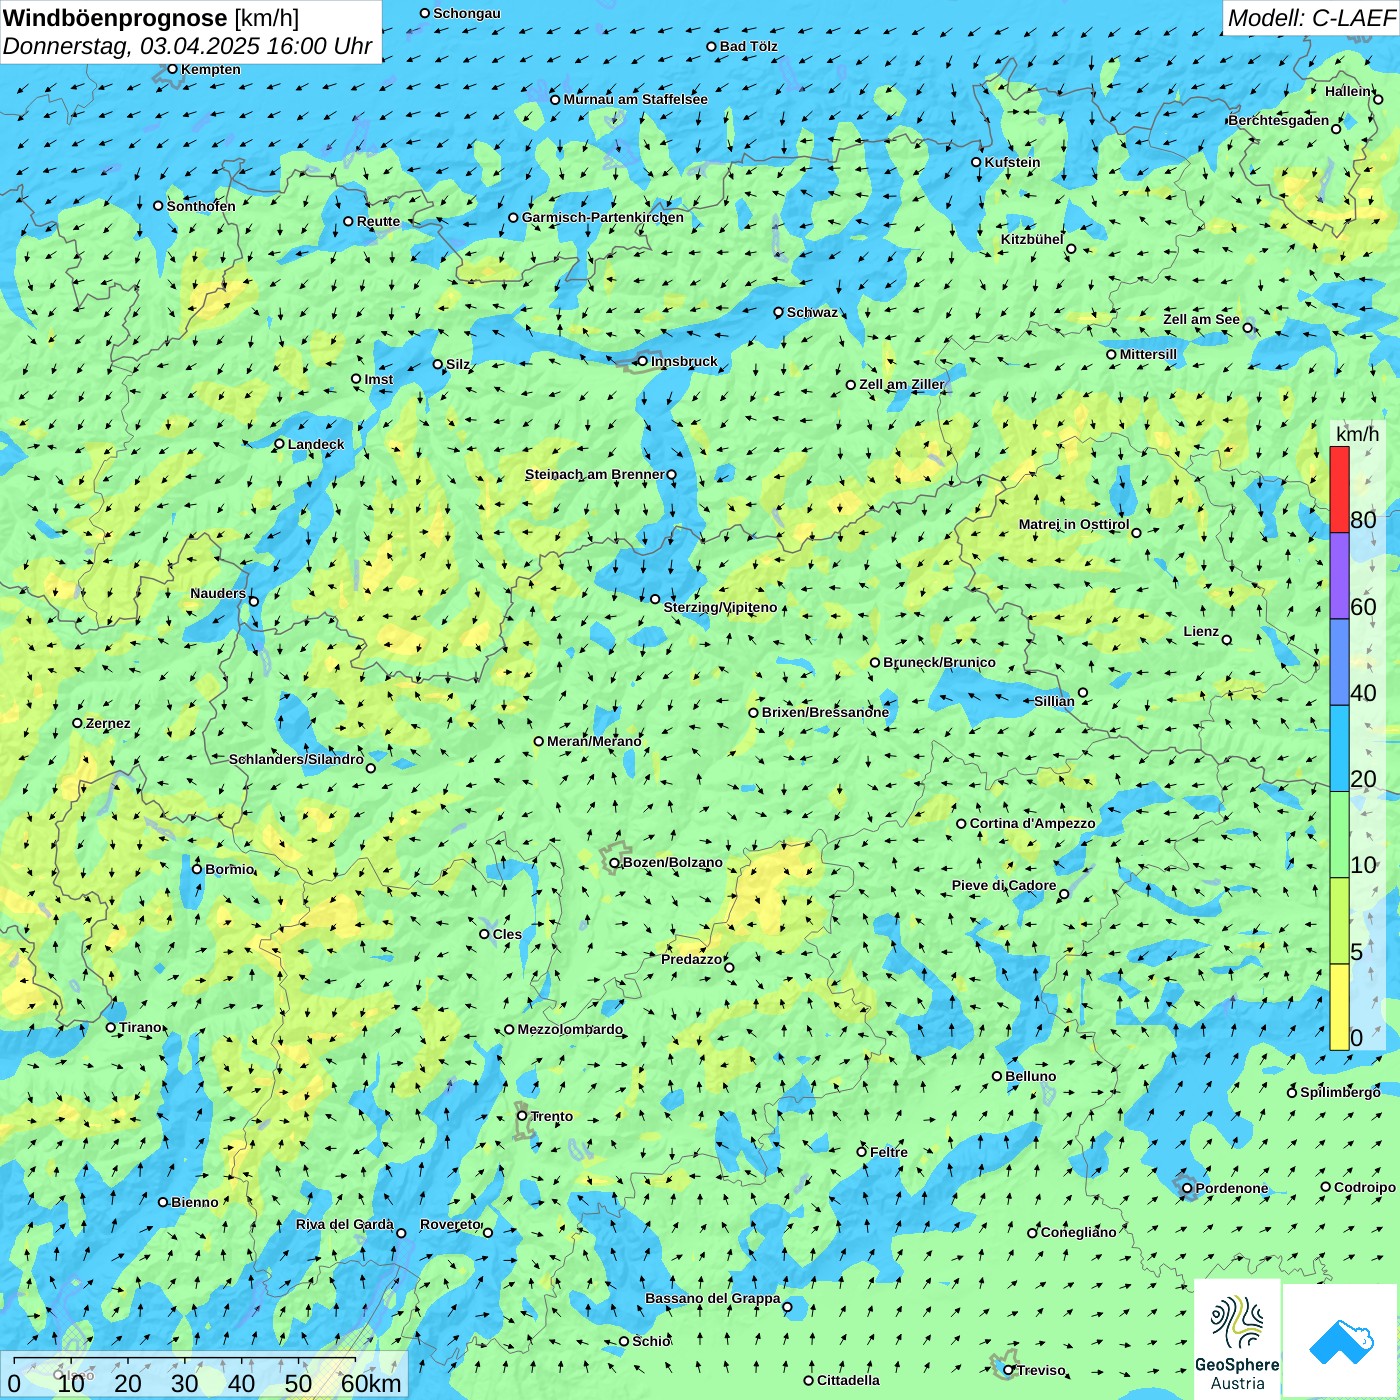The height and width of the screenshot is (1400, 1400).
Task: Click the 'Bienno' label
Action: coord(195,1202)
